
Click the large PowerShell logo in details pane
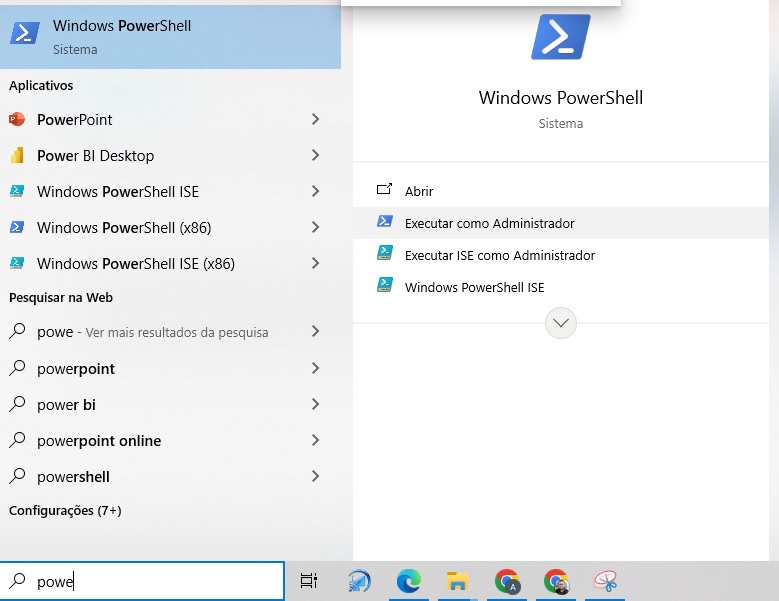pyautogui.click(x=561, y=37)
